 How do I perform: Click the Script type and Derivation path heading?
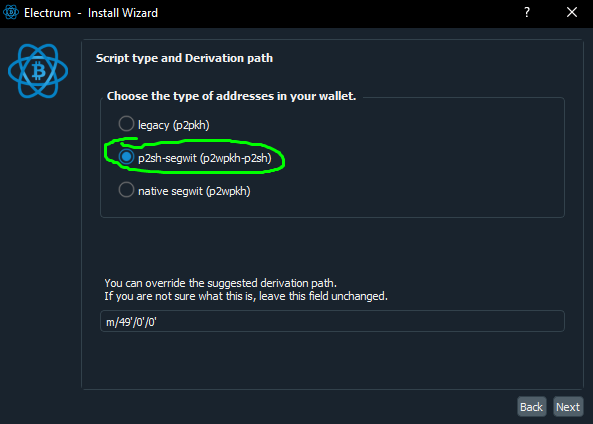pyautogui.click(x=184, y=58)
